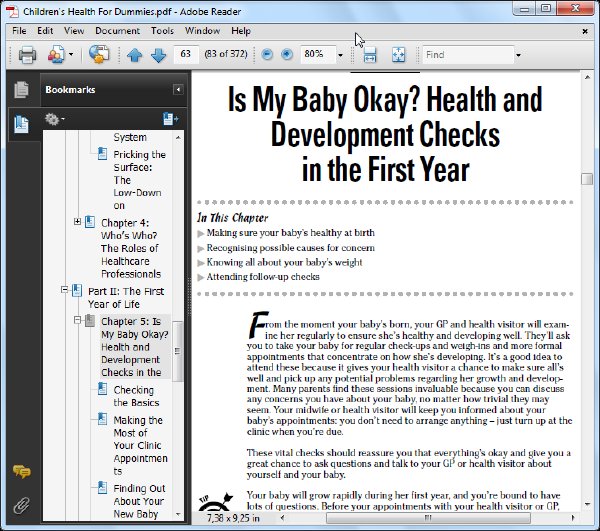The image size is (600, 531).
Task: Open the File menu
Action: [19, 31]
